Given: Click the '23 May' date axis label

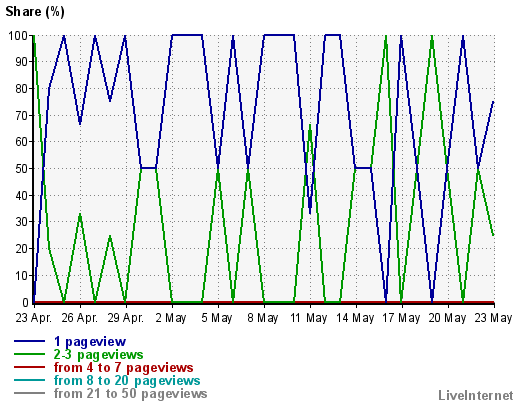Looking at the screenshot, I should tap(493, 318).
